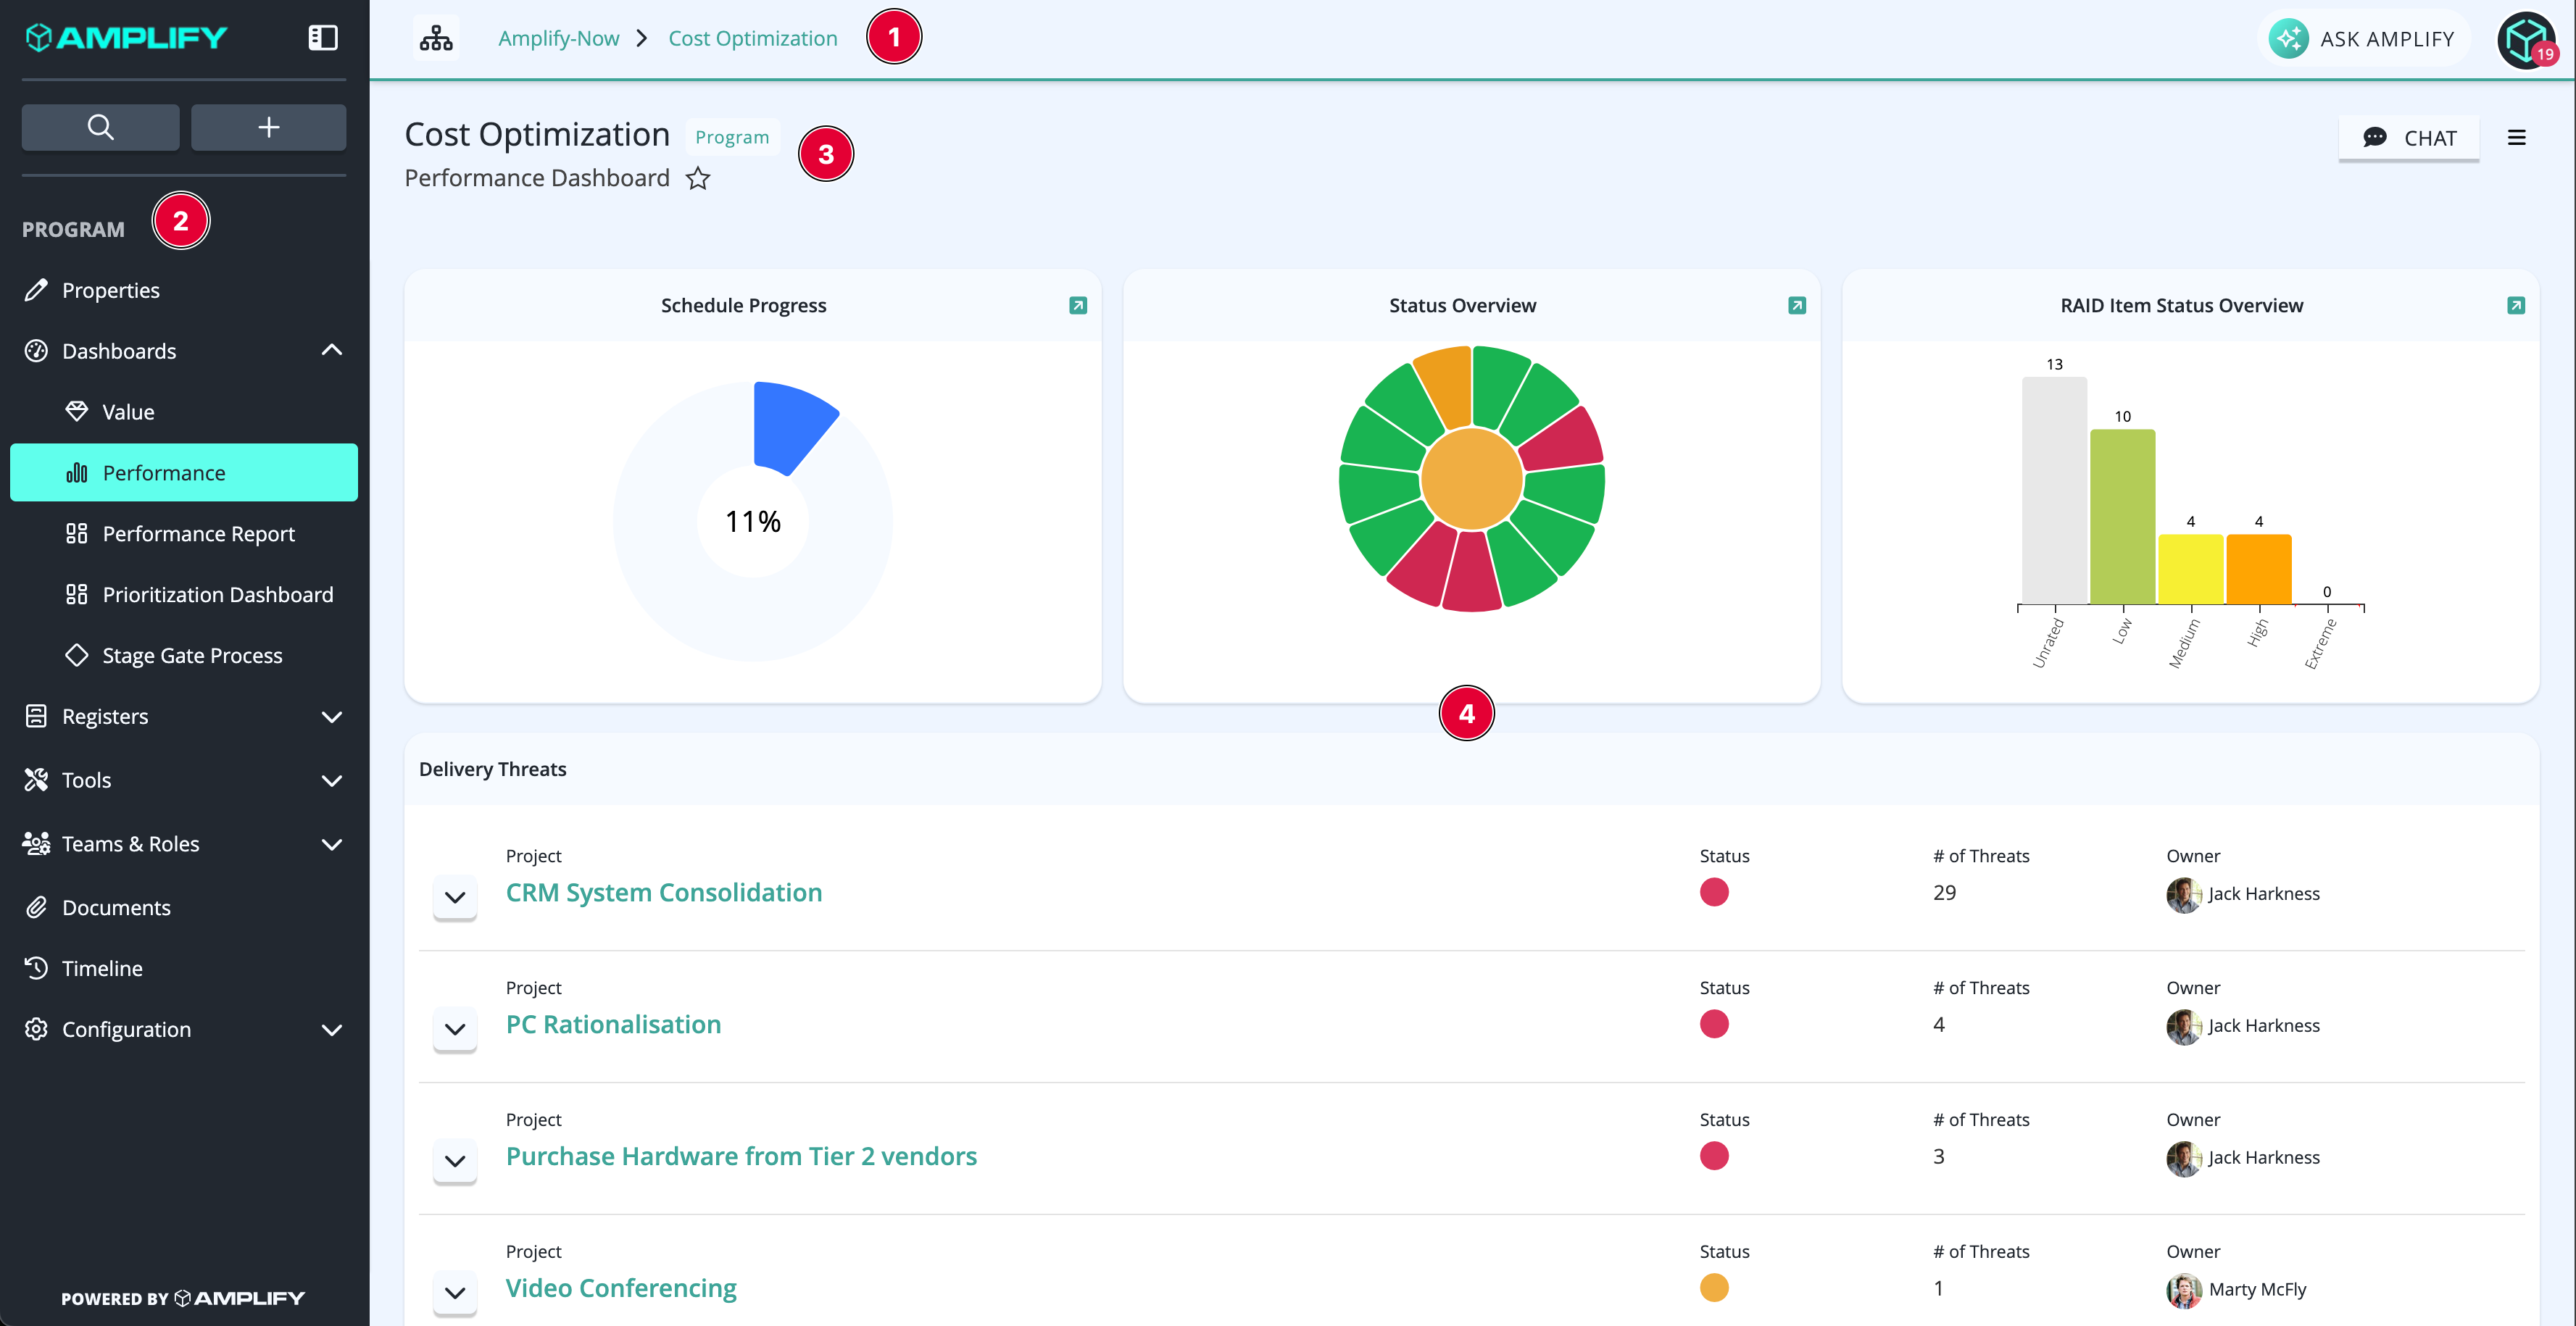Expand the Registers section
The image size is (2576, 1326).
[332, 717]
